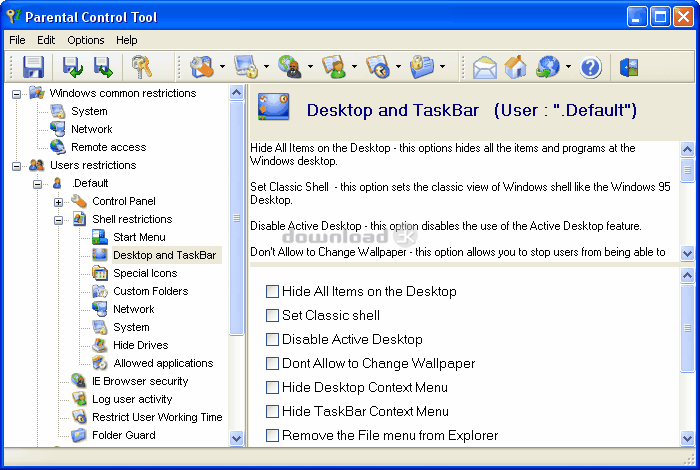This screenshot has height=470, width=700.
Task: Open the Help menu
Action: [127, 40]
